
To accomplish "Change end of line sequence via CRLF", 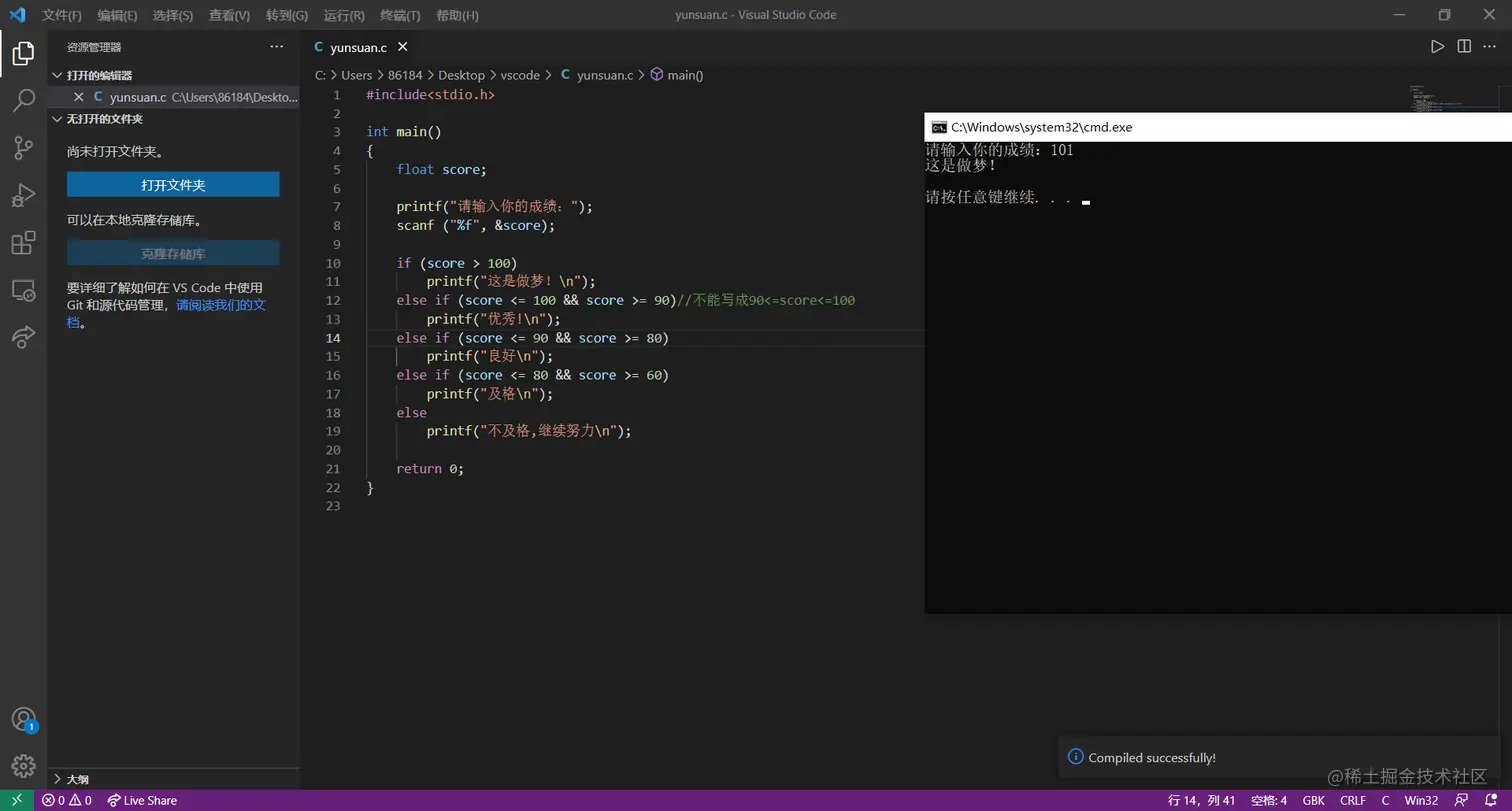I will tap(1353, 800).
